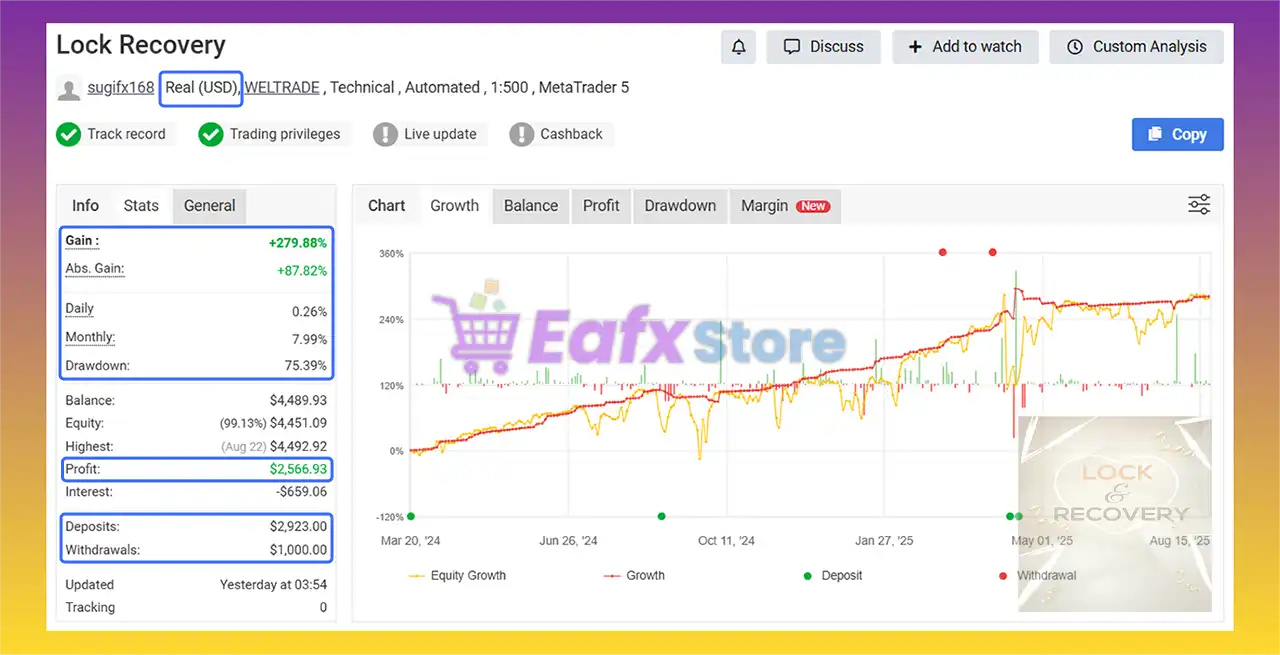Click the +279.88% gain value

(298, 243)
